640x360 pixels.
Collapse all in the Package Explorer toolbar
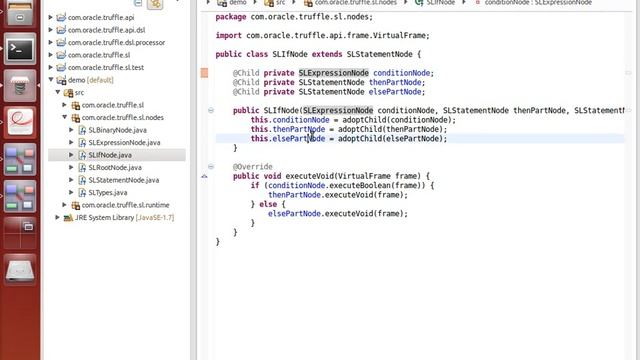point(138,3)
